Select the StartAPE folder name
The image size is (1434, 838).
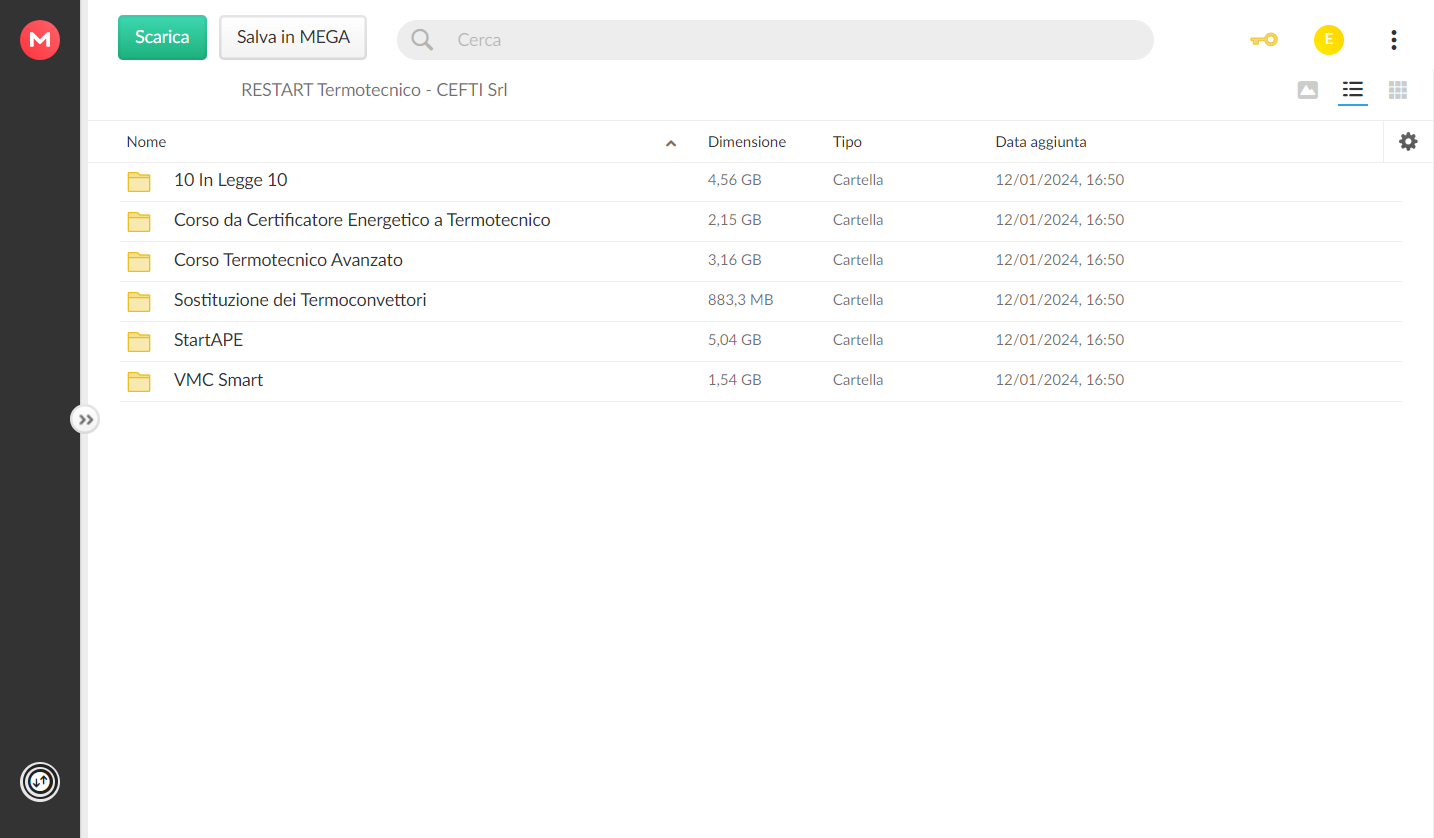pos(208,340)
